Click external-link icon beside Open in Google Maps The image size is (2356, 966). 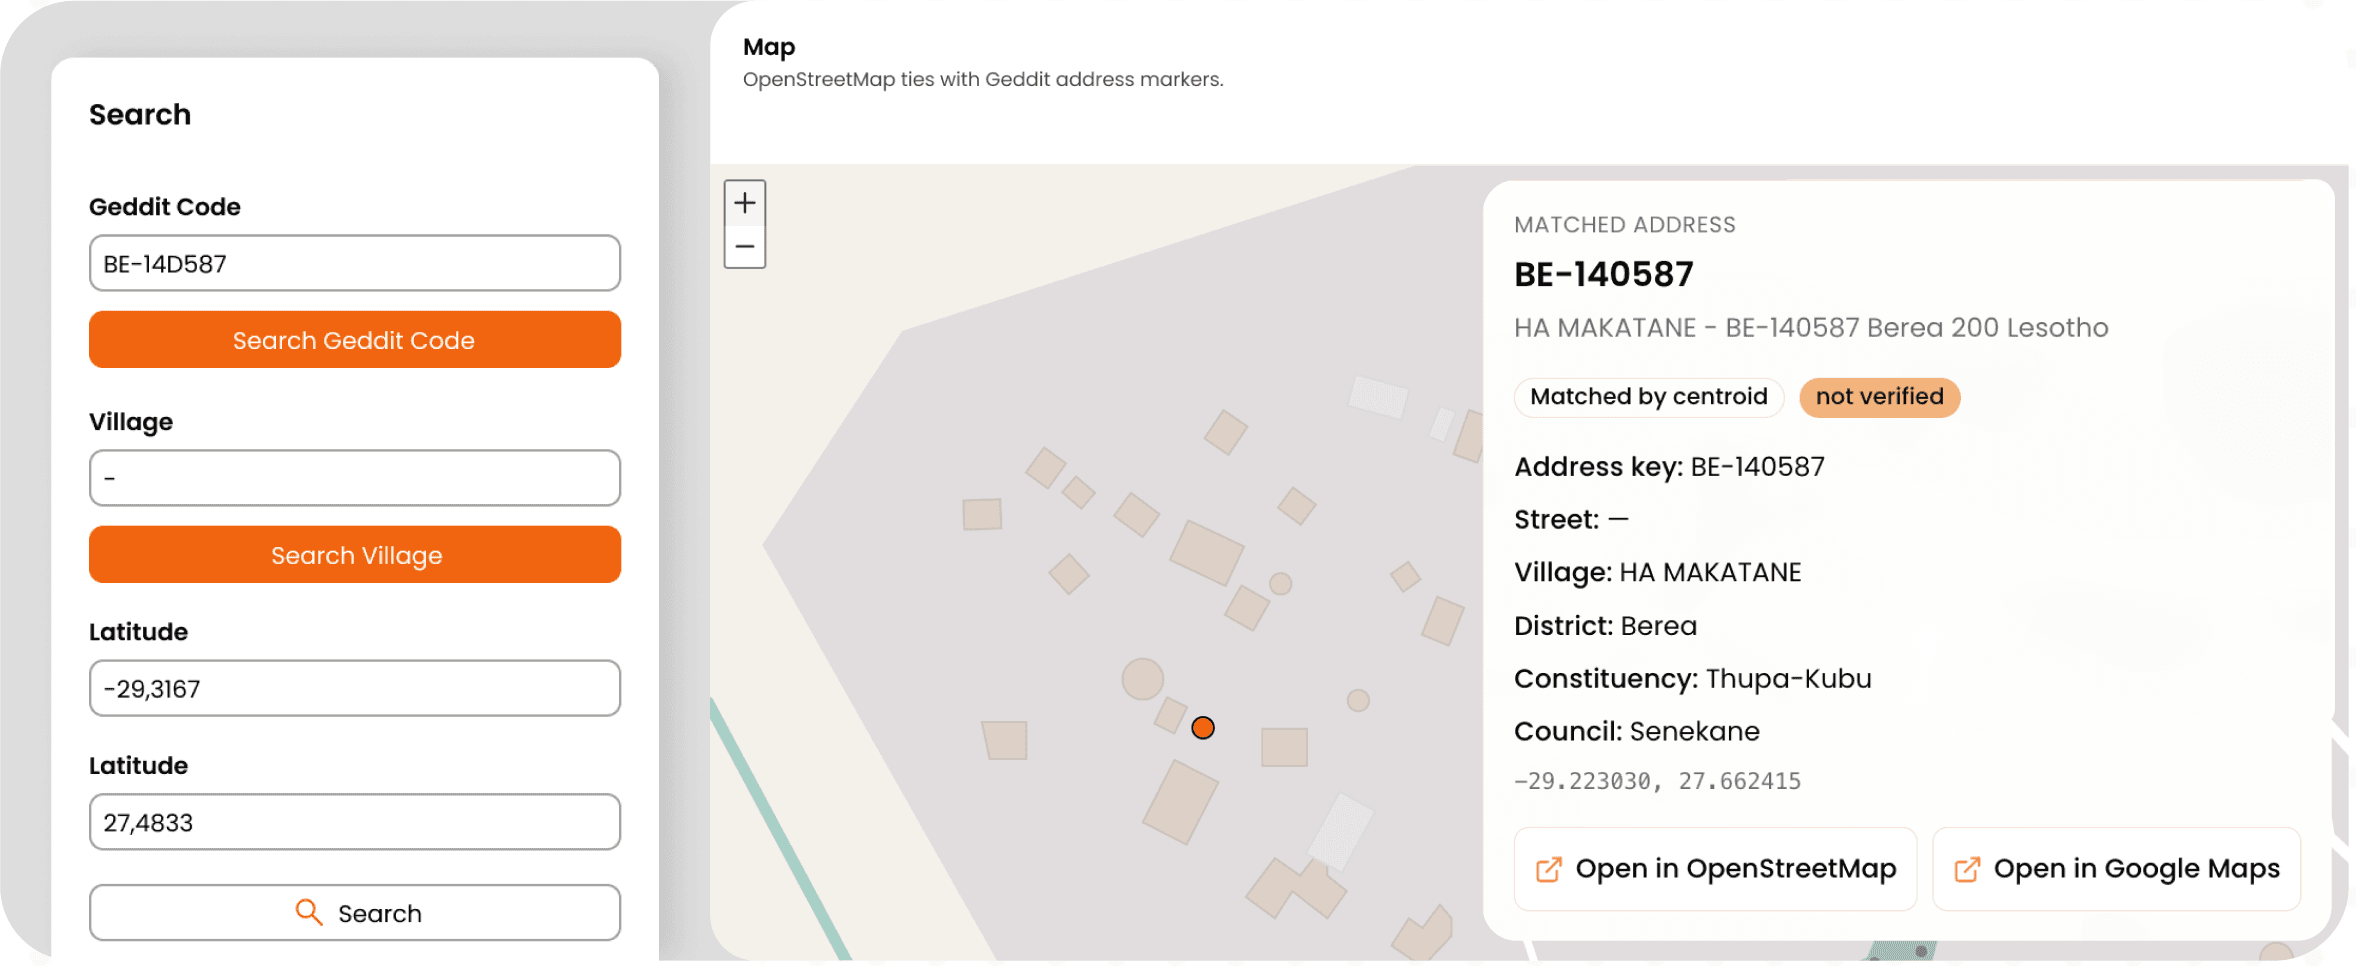pos(1966,869)
